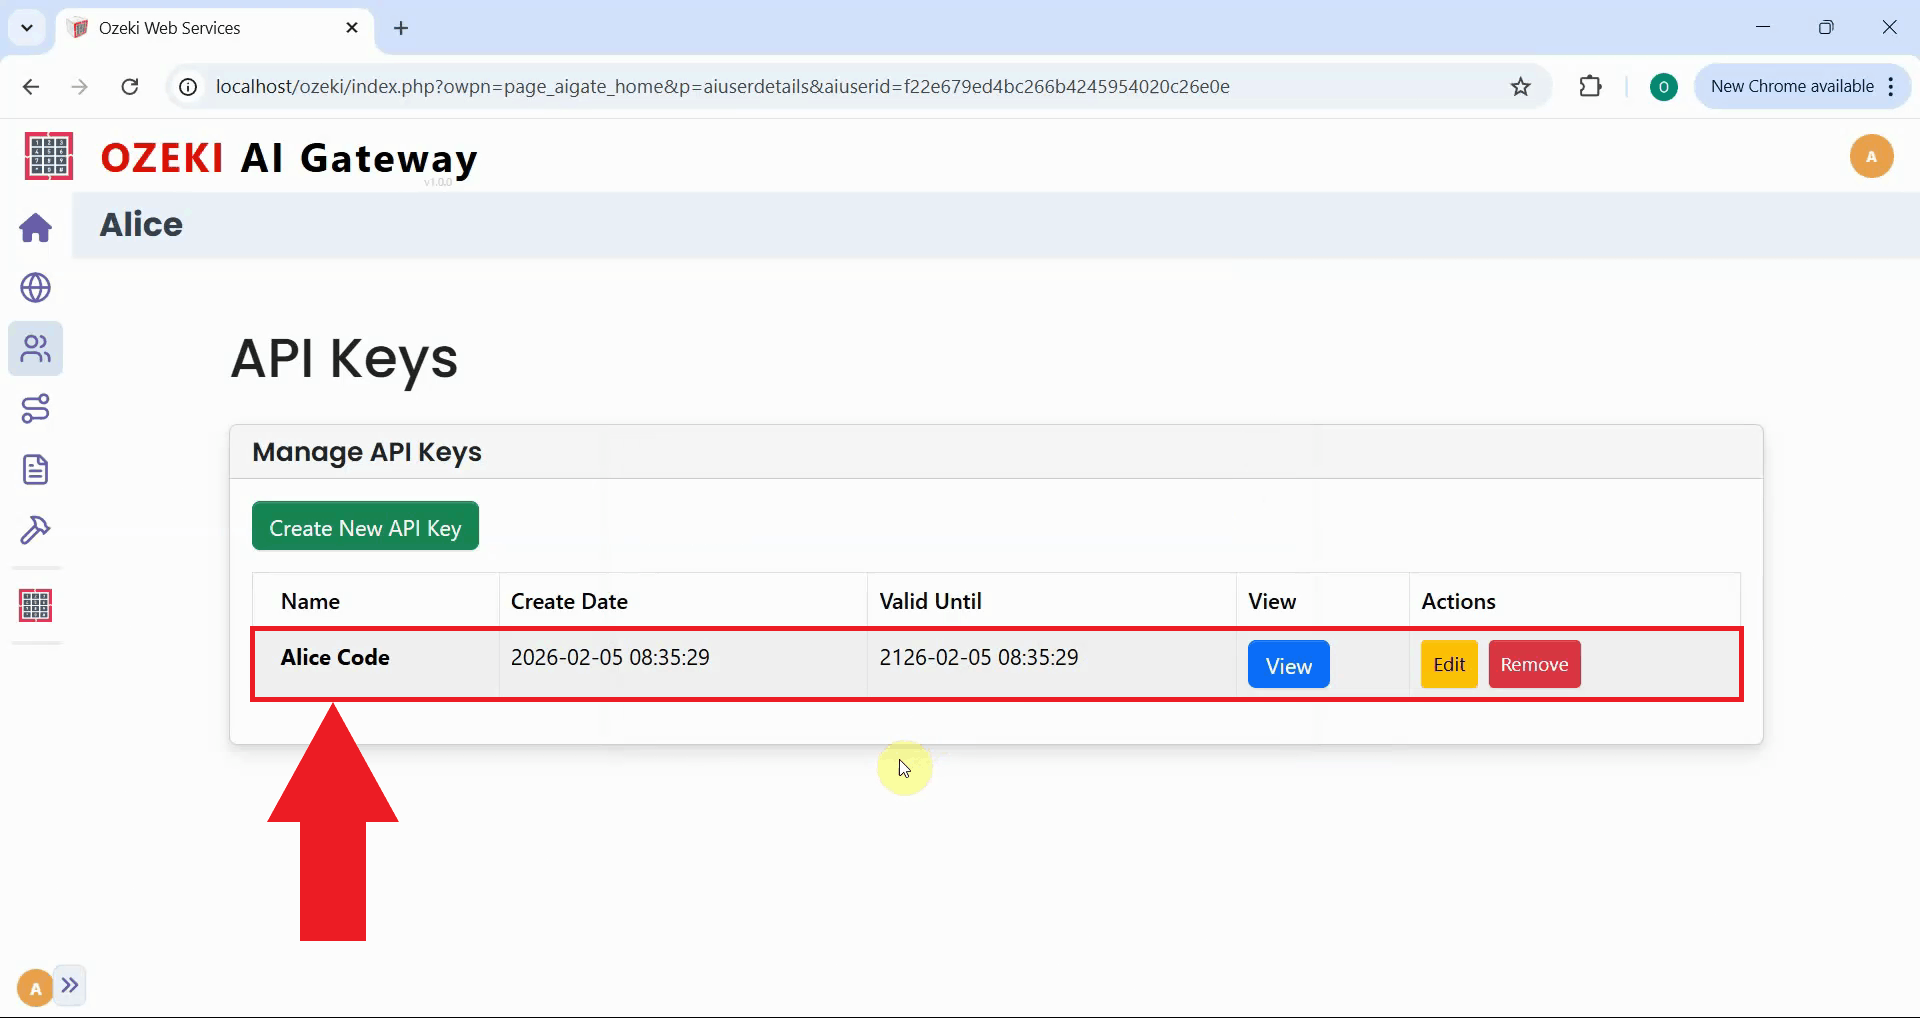Click the Alice avatar at bottom left
1920x1018 pixels.
(x=34, y=986)
